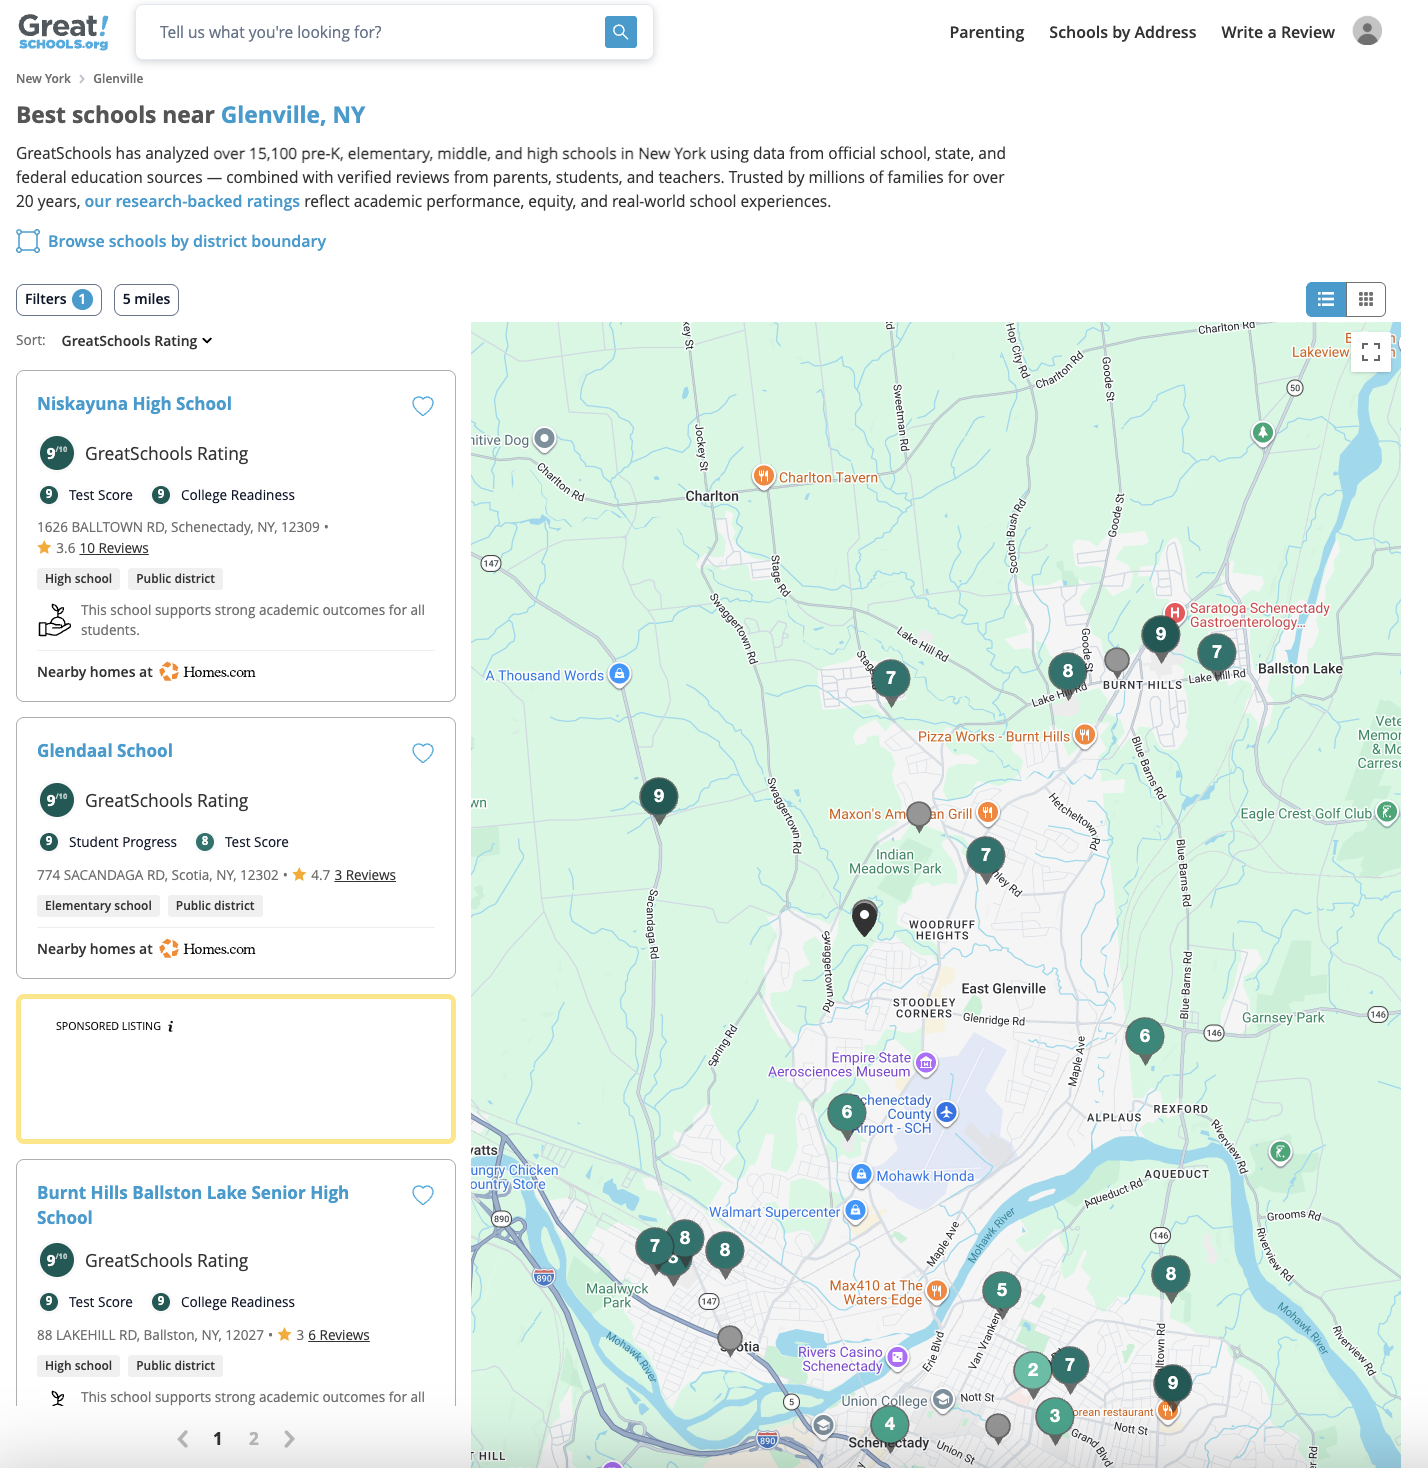Click the sponsored listing box
The image size is (1428, 1468).
(x=236, y=1068)
